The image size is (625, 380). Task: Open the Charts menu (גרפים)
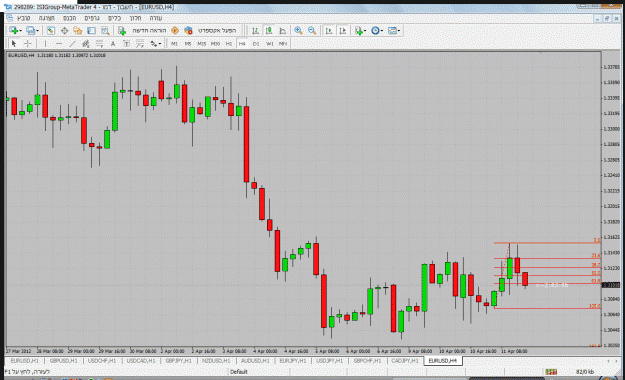[x=92, y=18]
